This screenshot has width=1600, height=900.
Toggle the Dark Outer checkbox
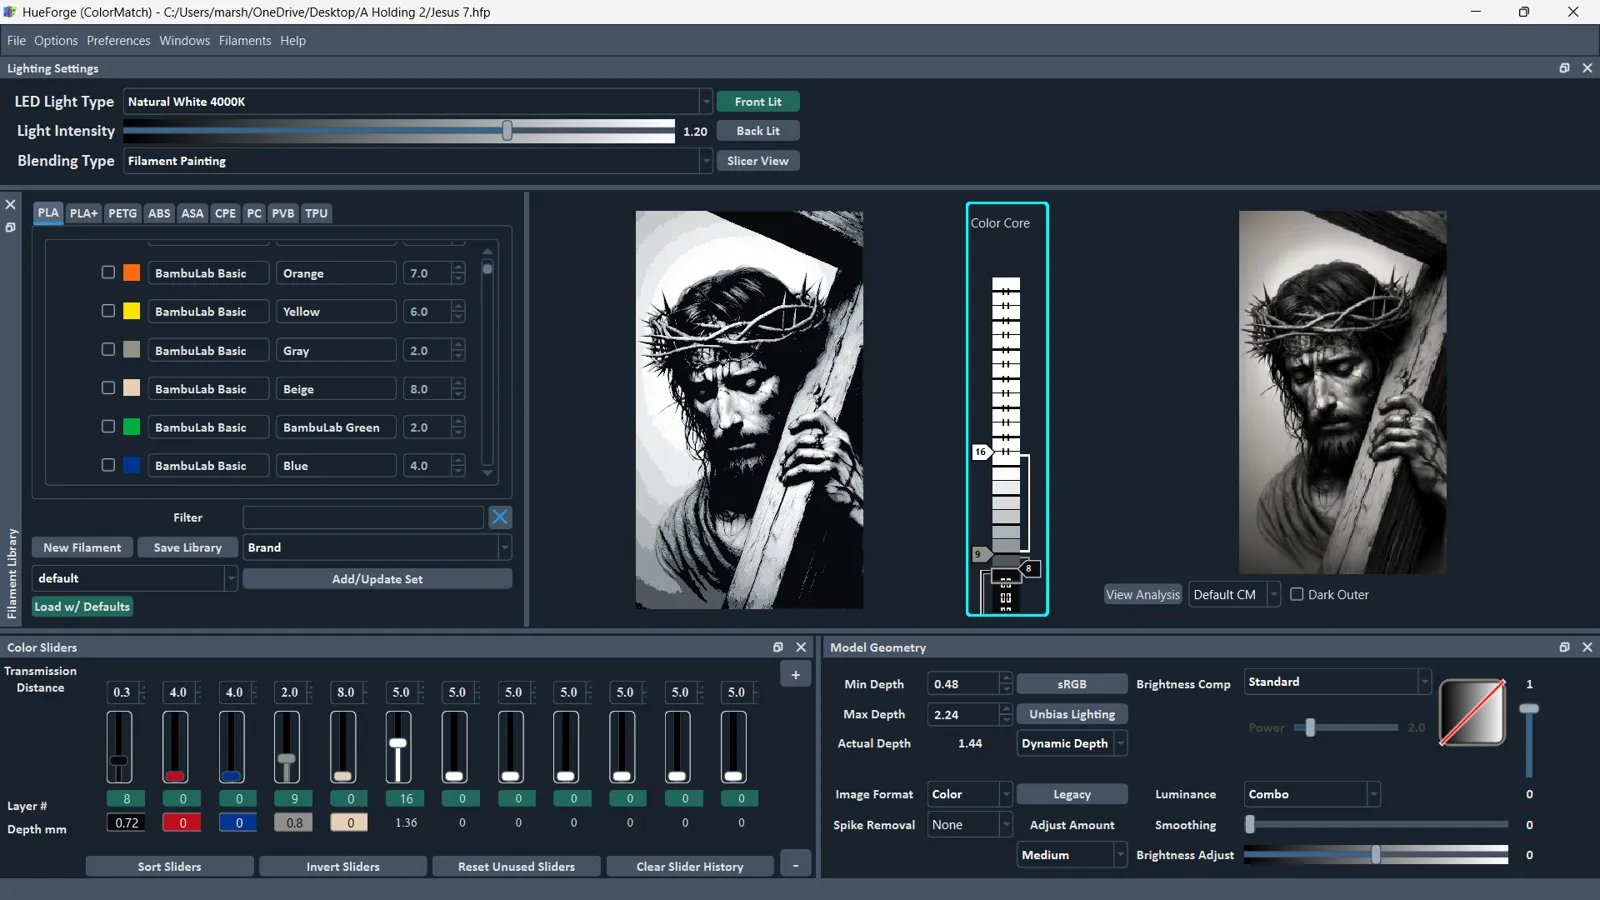coord(1297,594)
